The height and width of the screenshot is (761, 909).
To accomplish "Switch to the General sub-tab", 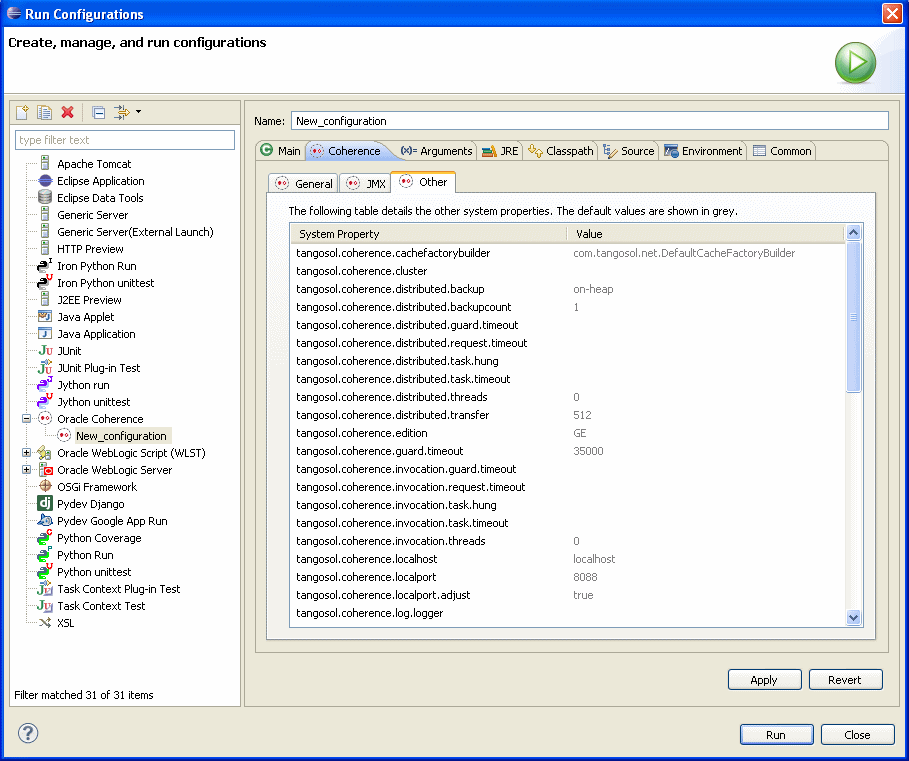I will click(x=303, y=184).
